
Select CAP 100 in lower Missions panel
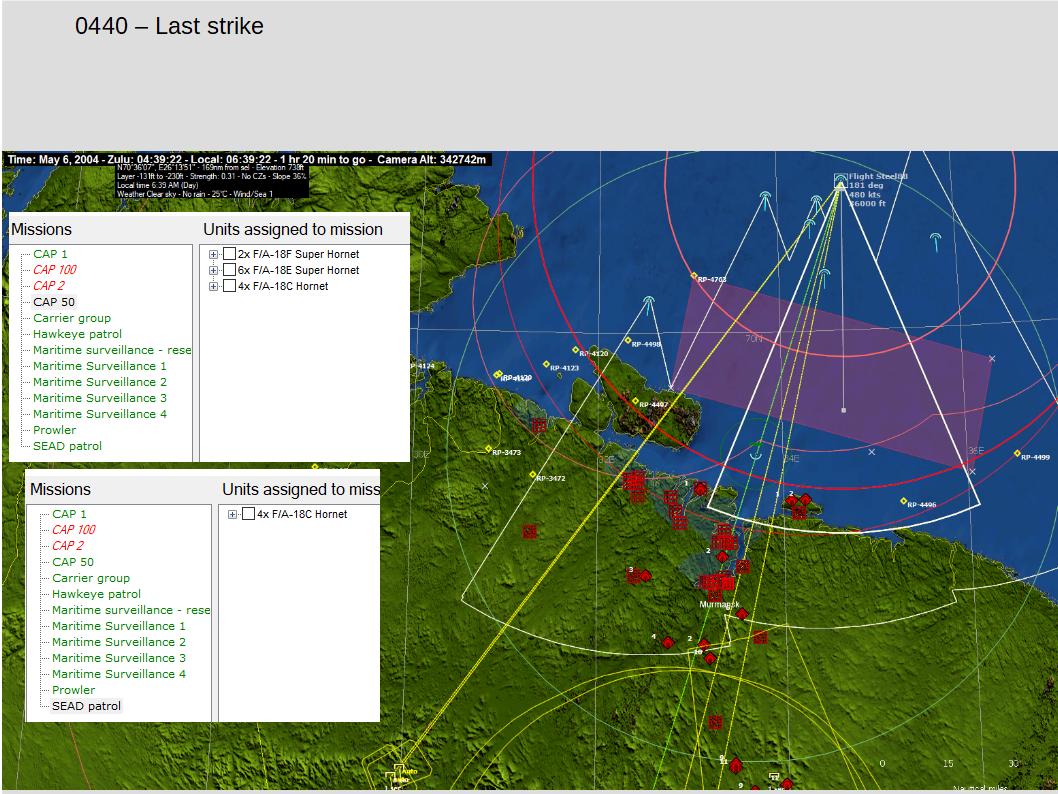pyautogui.click(x=74, y=530)
